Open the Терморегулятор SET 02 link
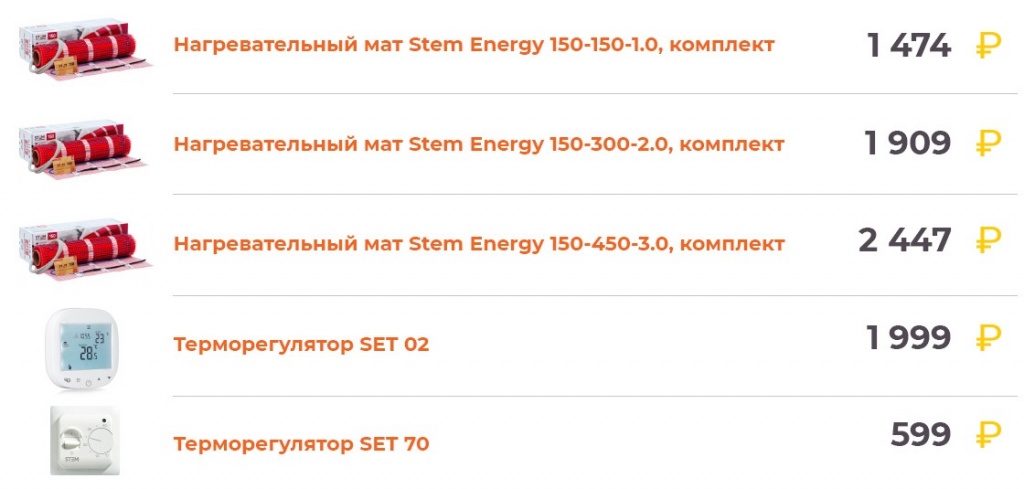 pos(301,345)
